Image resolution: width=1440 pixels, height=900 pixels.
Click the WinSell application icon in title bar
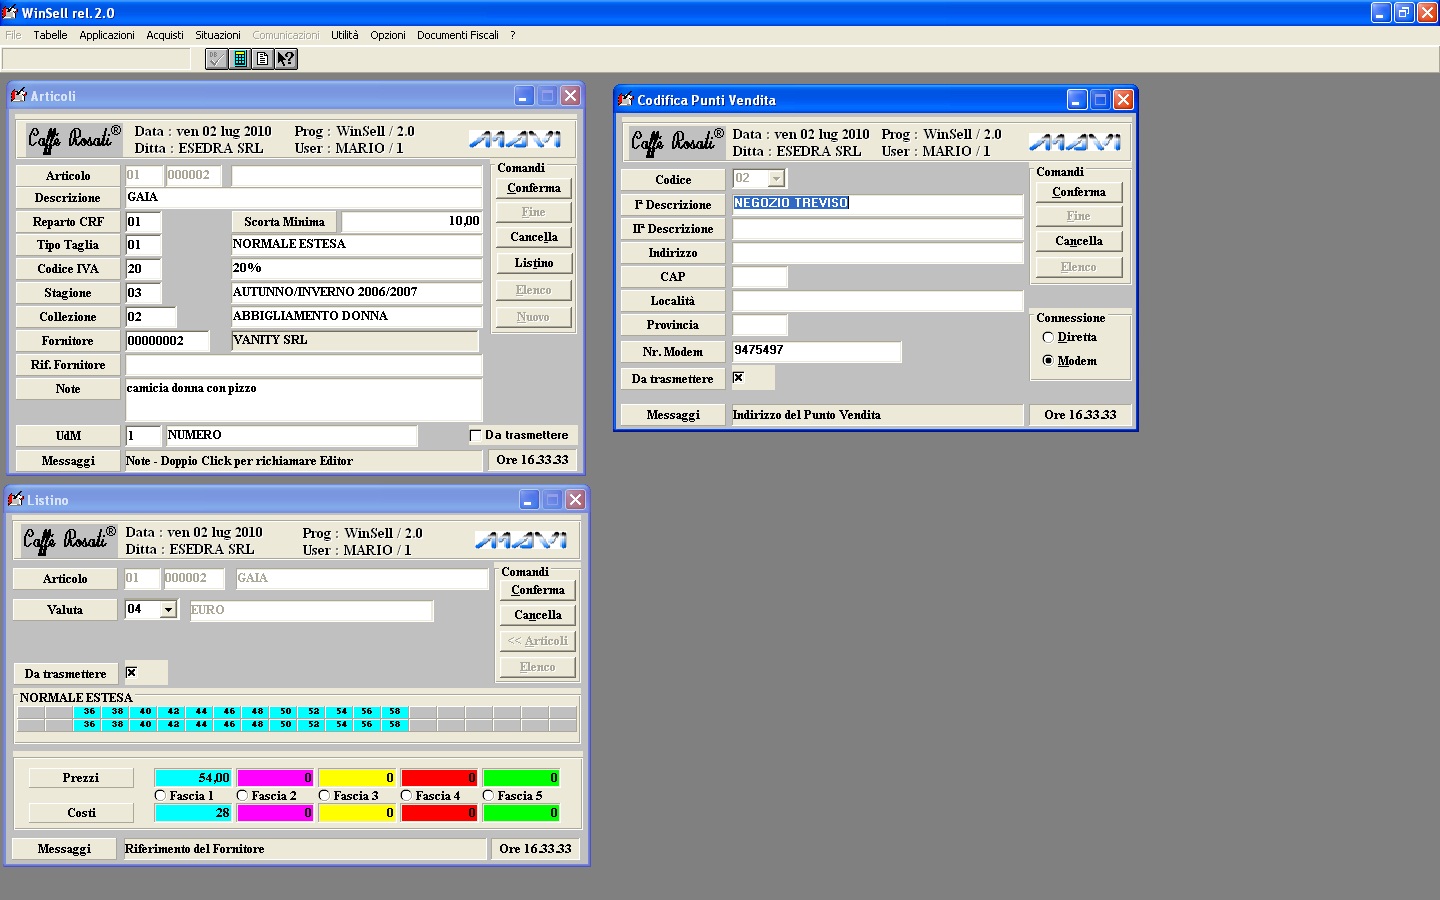(x=10, y=13)
